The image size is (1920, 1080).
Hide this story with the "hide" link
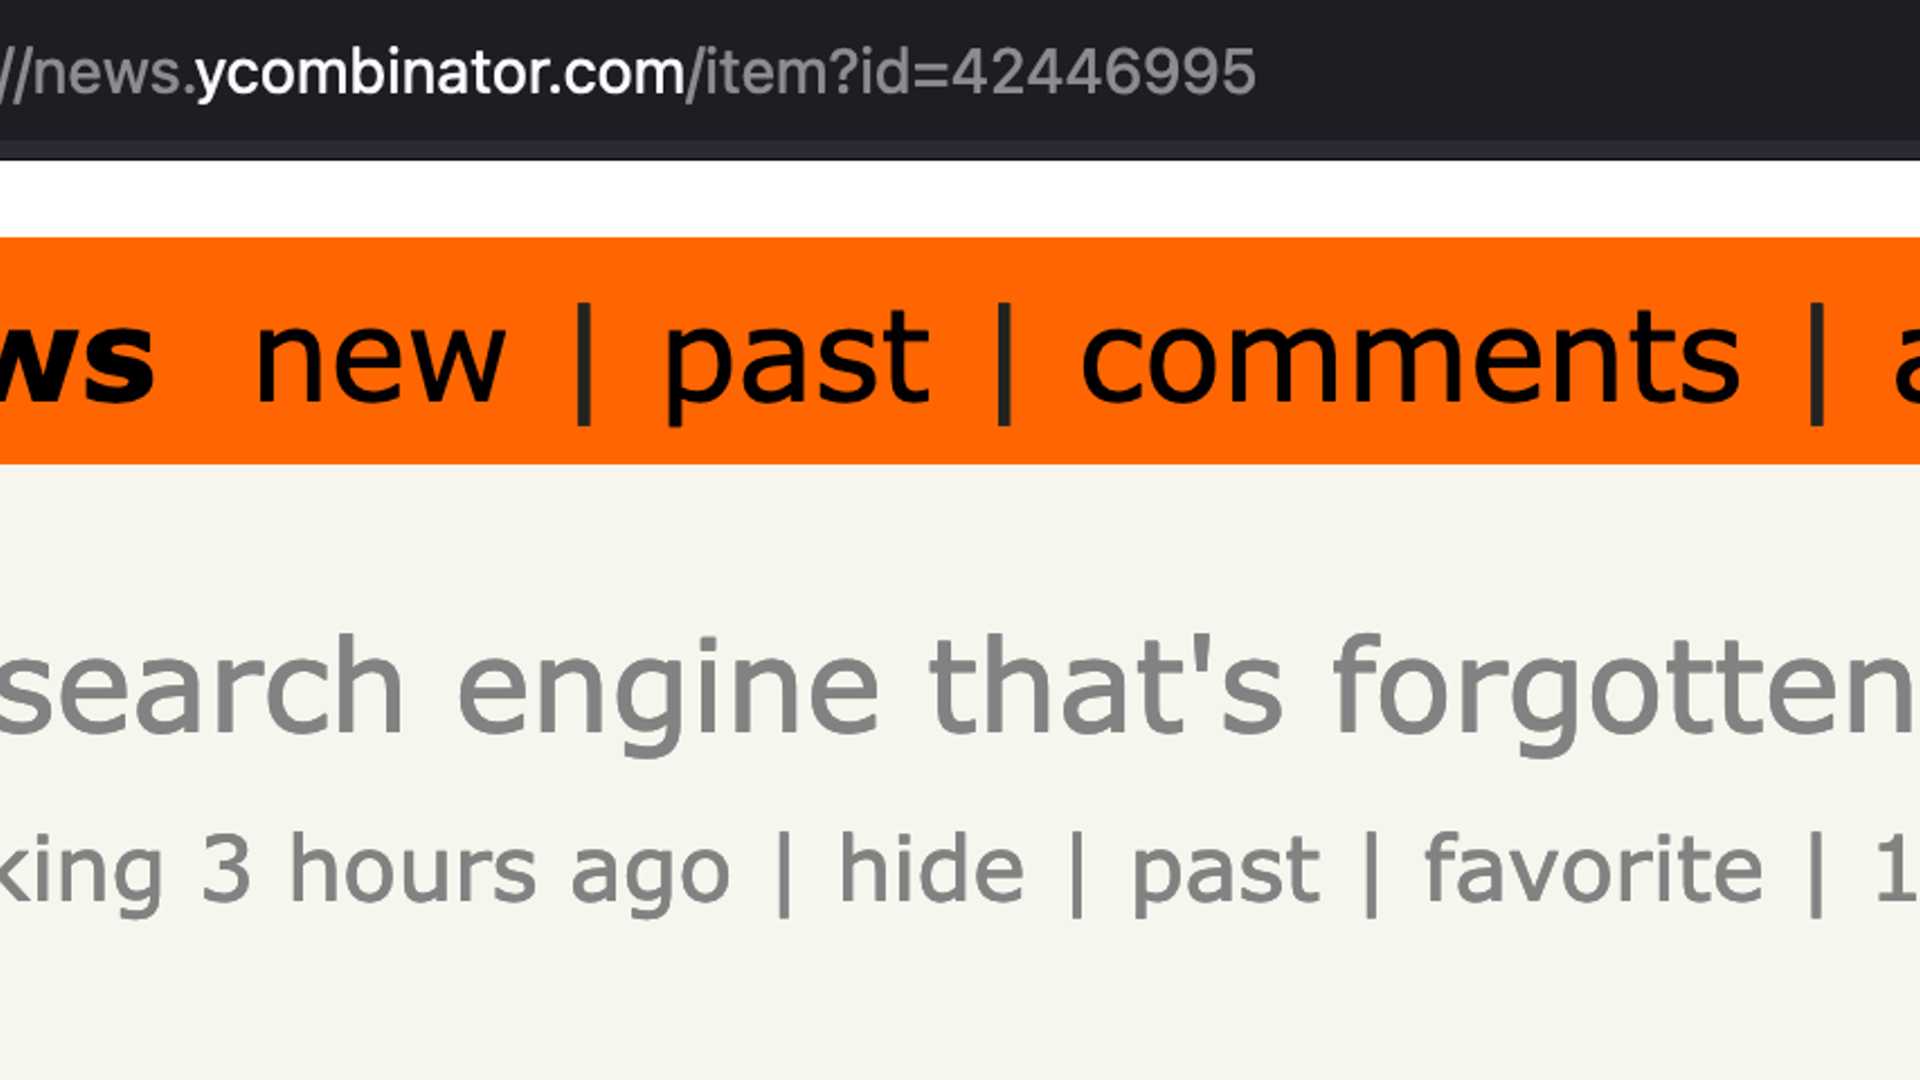[931, 870]
